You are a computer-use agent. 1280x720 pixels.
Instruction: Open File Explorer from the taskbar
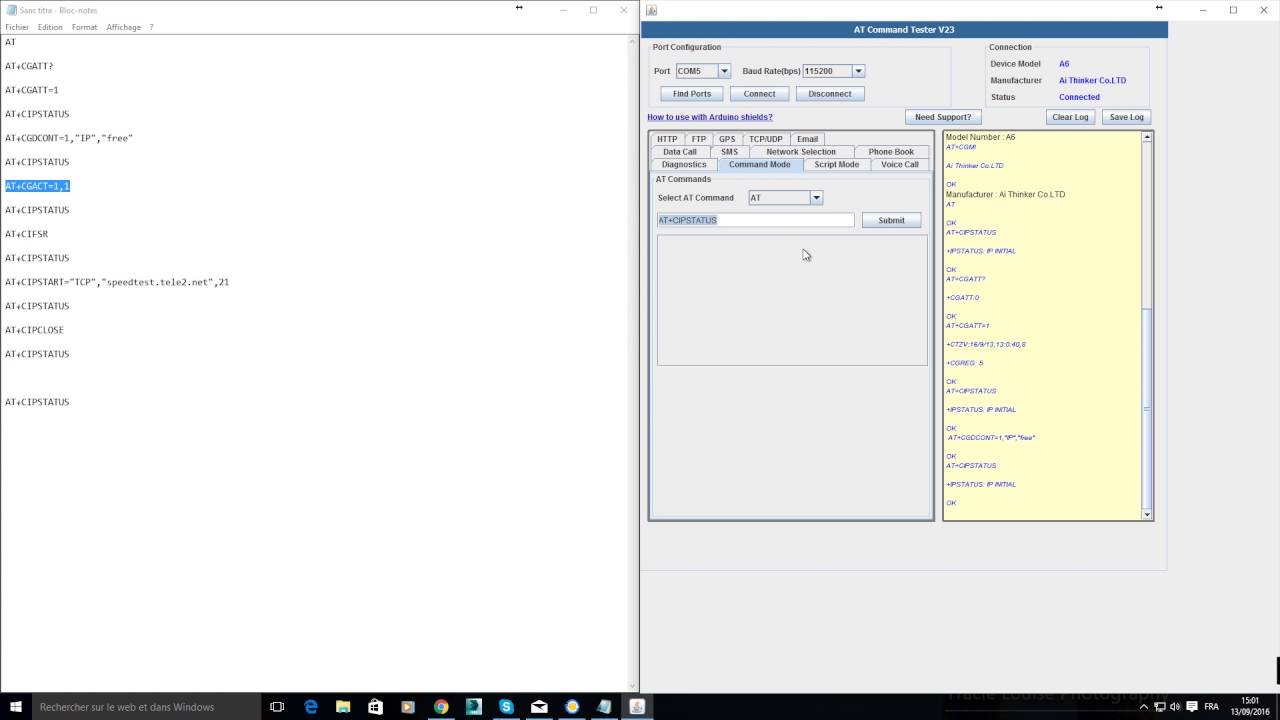[x=343, y=707]
